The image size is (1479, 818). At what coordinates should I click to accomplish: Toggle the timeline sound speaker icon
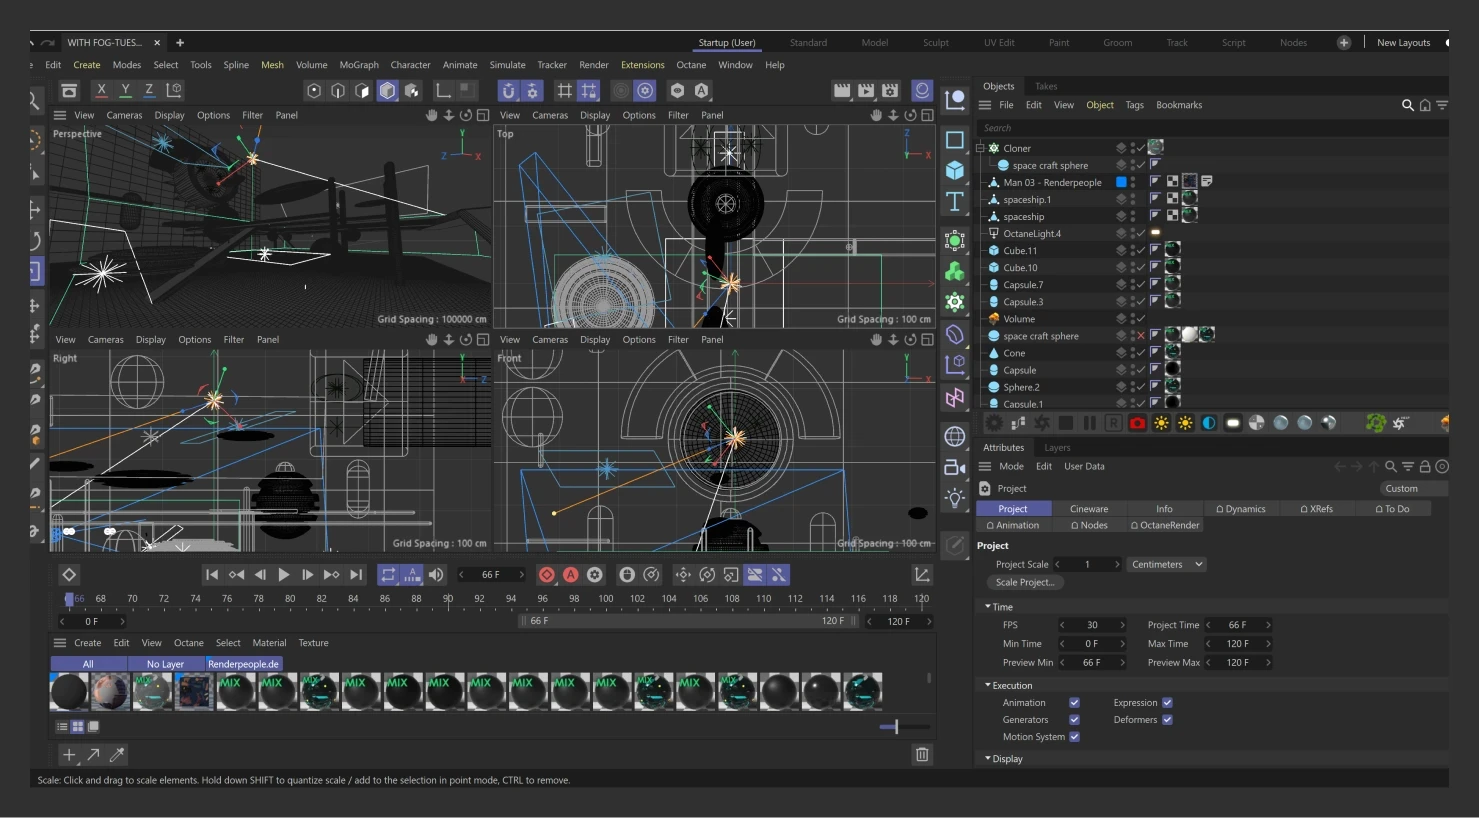pyautogui.click(x=436, y=575)
